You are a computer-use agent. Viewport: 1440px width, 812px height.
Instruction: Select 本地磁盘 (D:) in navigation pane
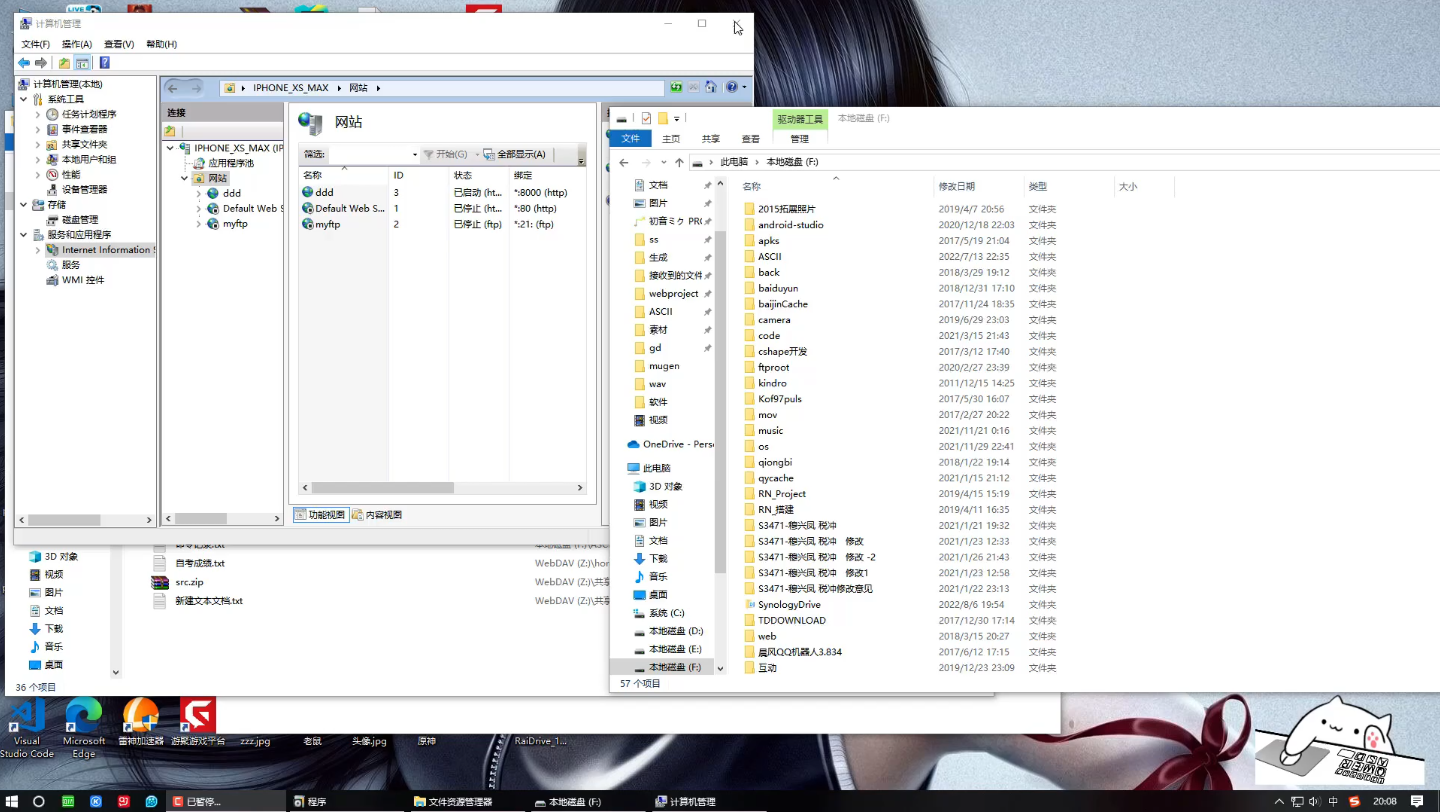(x=669, y=631)
